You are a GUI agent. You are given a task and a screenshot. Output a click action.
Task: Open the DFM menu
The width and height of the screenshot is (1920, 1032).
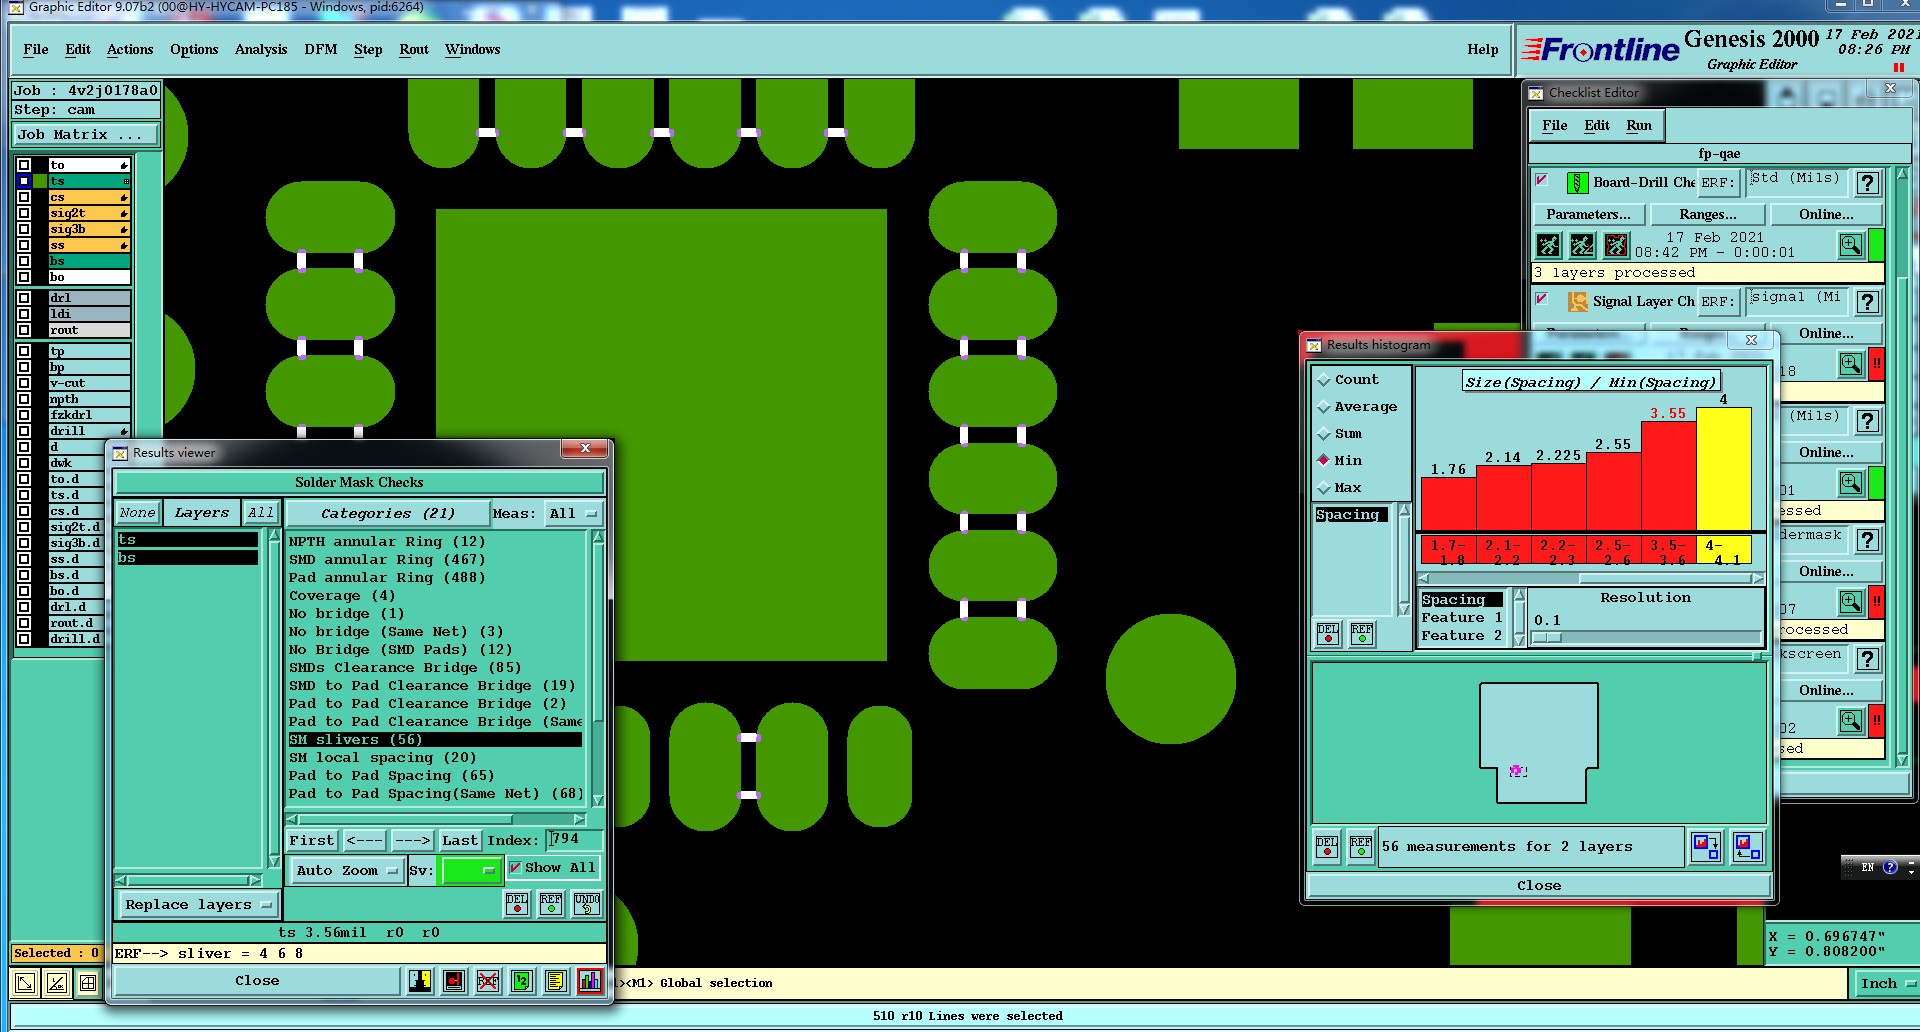[x=321, y=50]
